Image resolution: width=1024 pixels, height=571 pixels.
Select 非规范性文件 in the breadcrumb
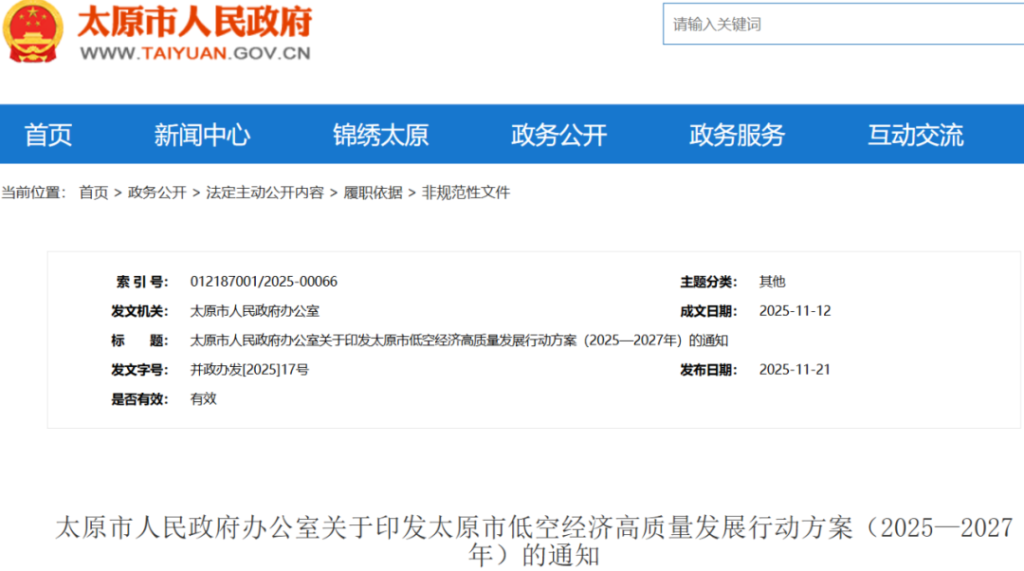[x=466, y=192]
